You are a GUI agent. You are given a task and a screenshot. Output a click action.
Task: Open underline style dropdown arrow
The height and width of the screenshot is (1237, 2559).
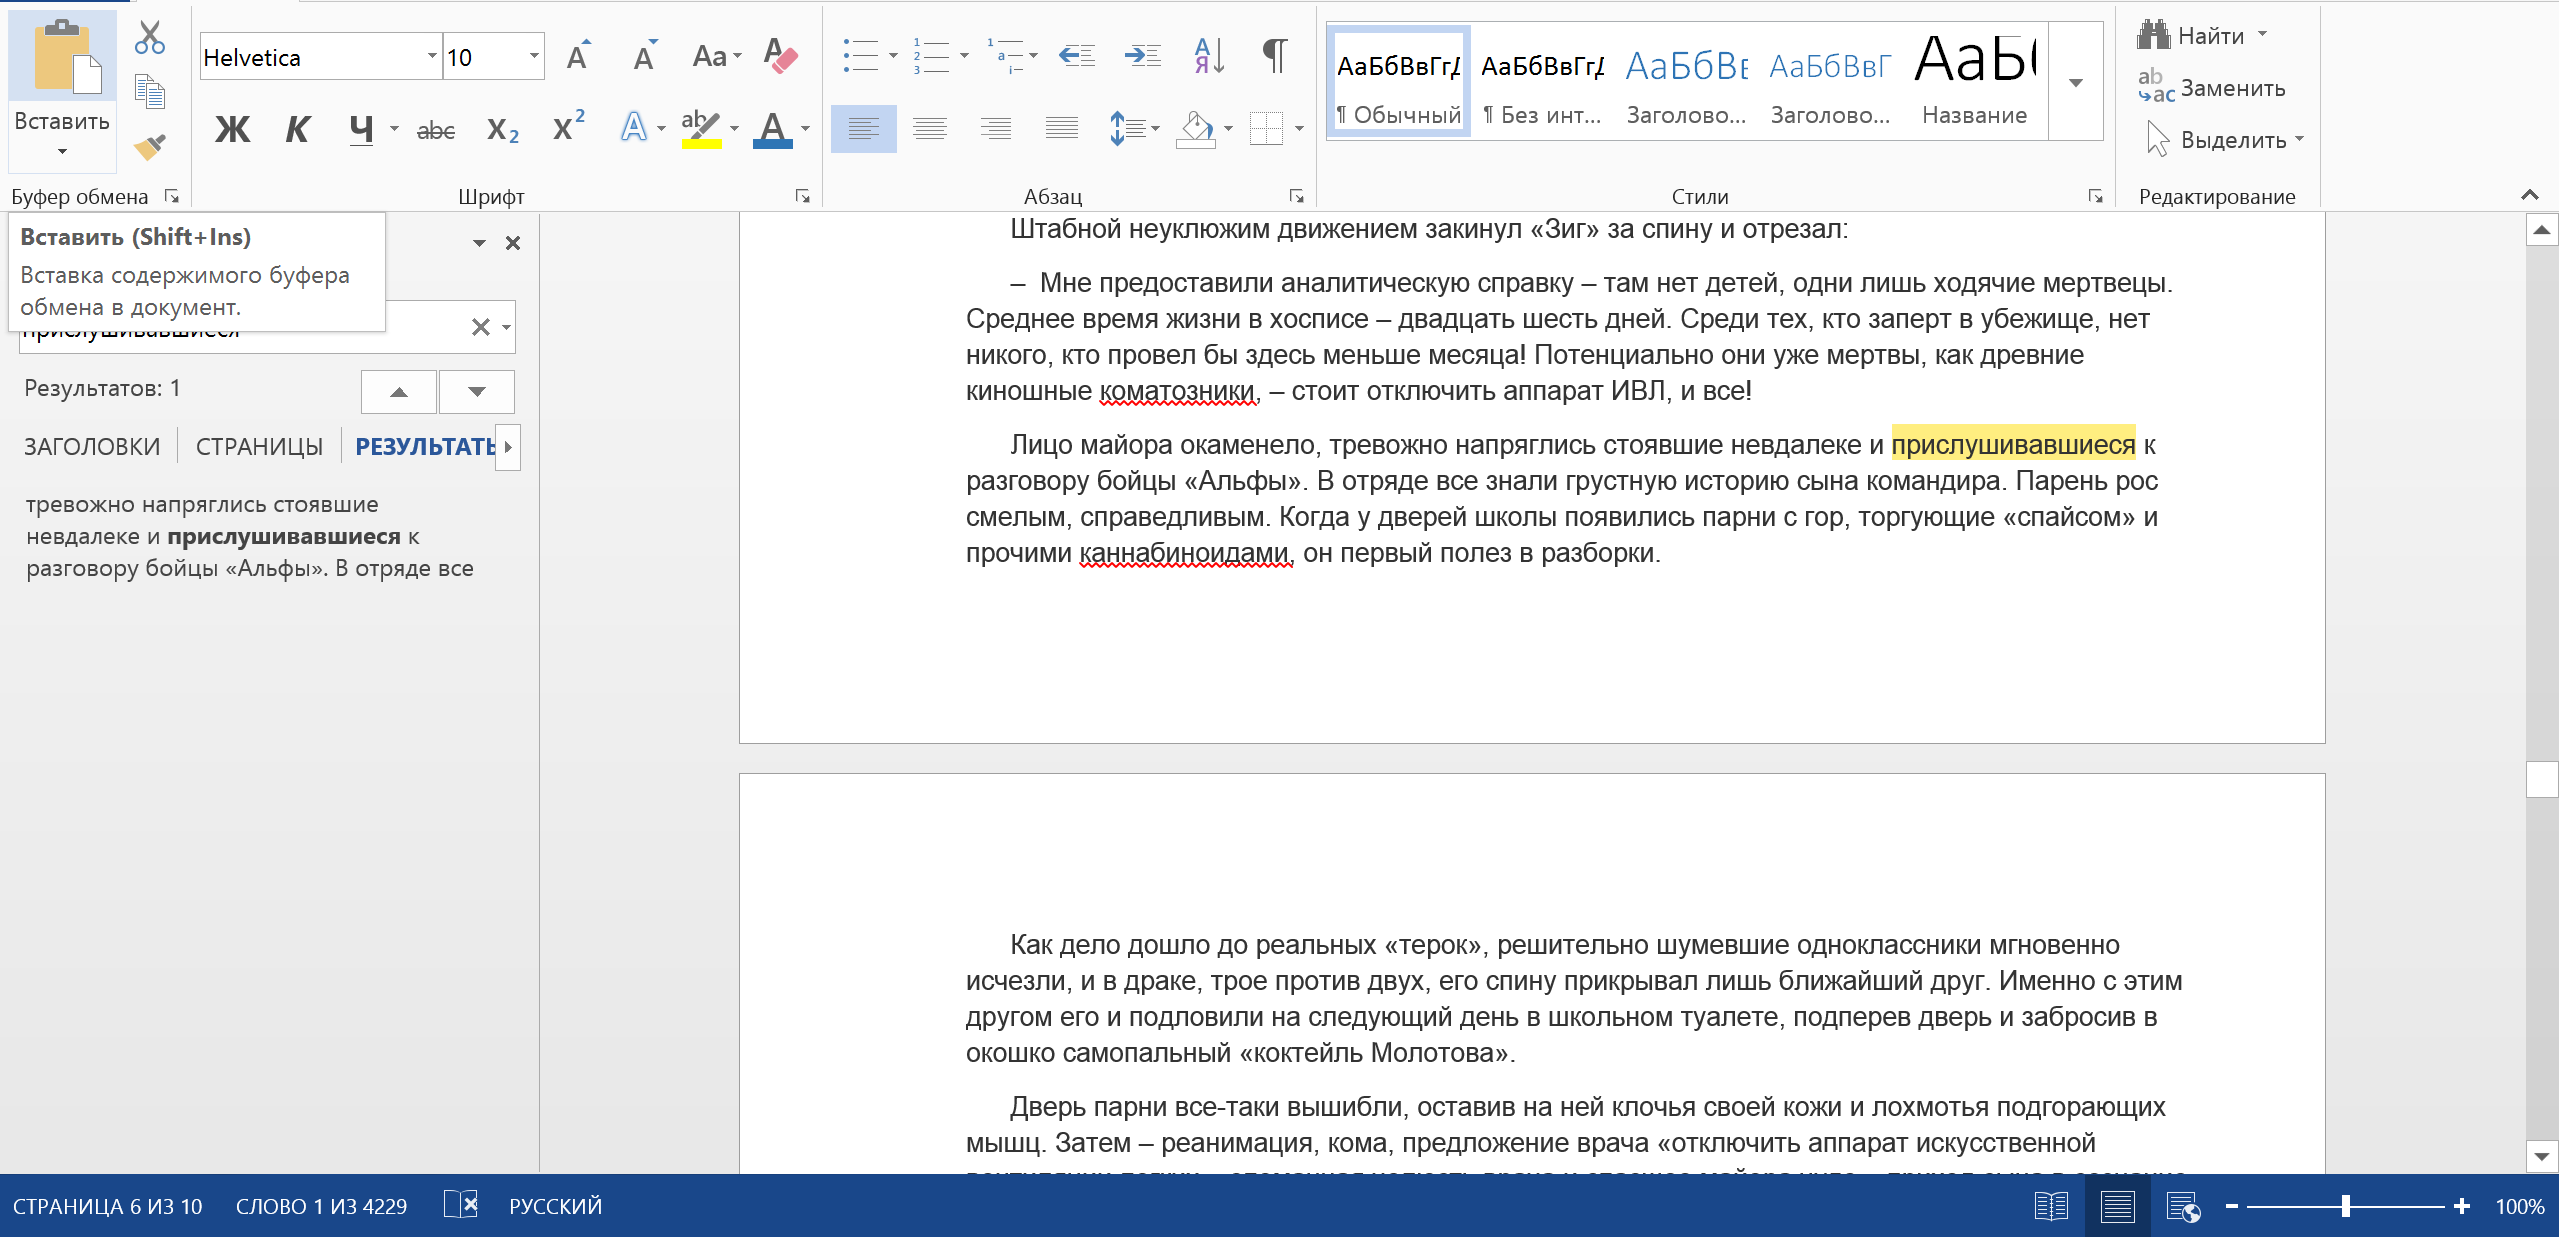[x=394, y=129]
